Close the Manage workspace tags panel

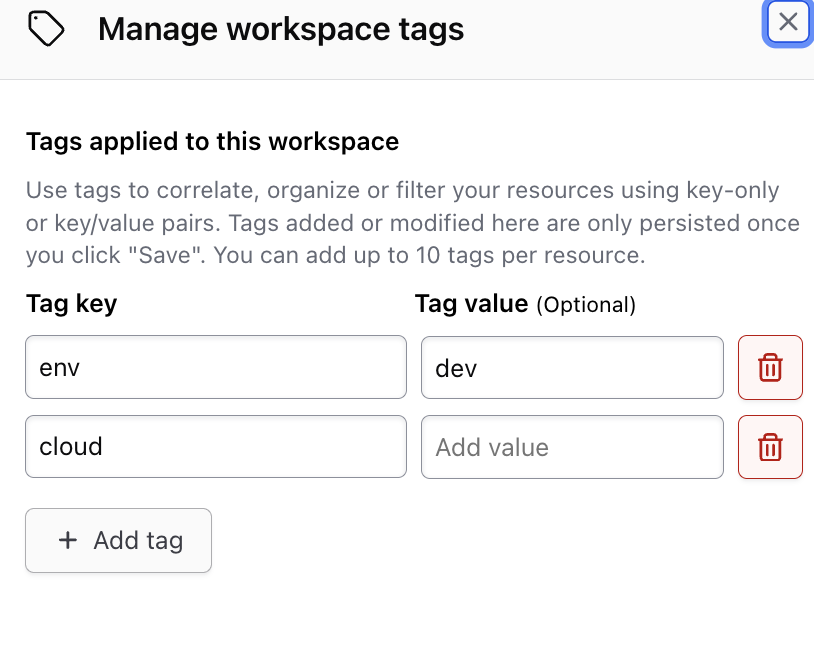tap(788, 23)
